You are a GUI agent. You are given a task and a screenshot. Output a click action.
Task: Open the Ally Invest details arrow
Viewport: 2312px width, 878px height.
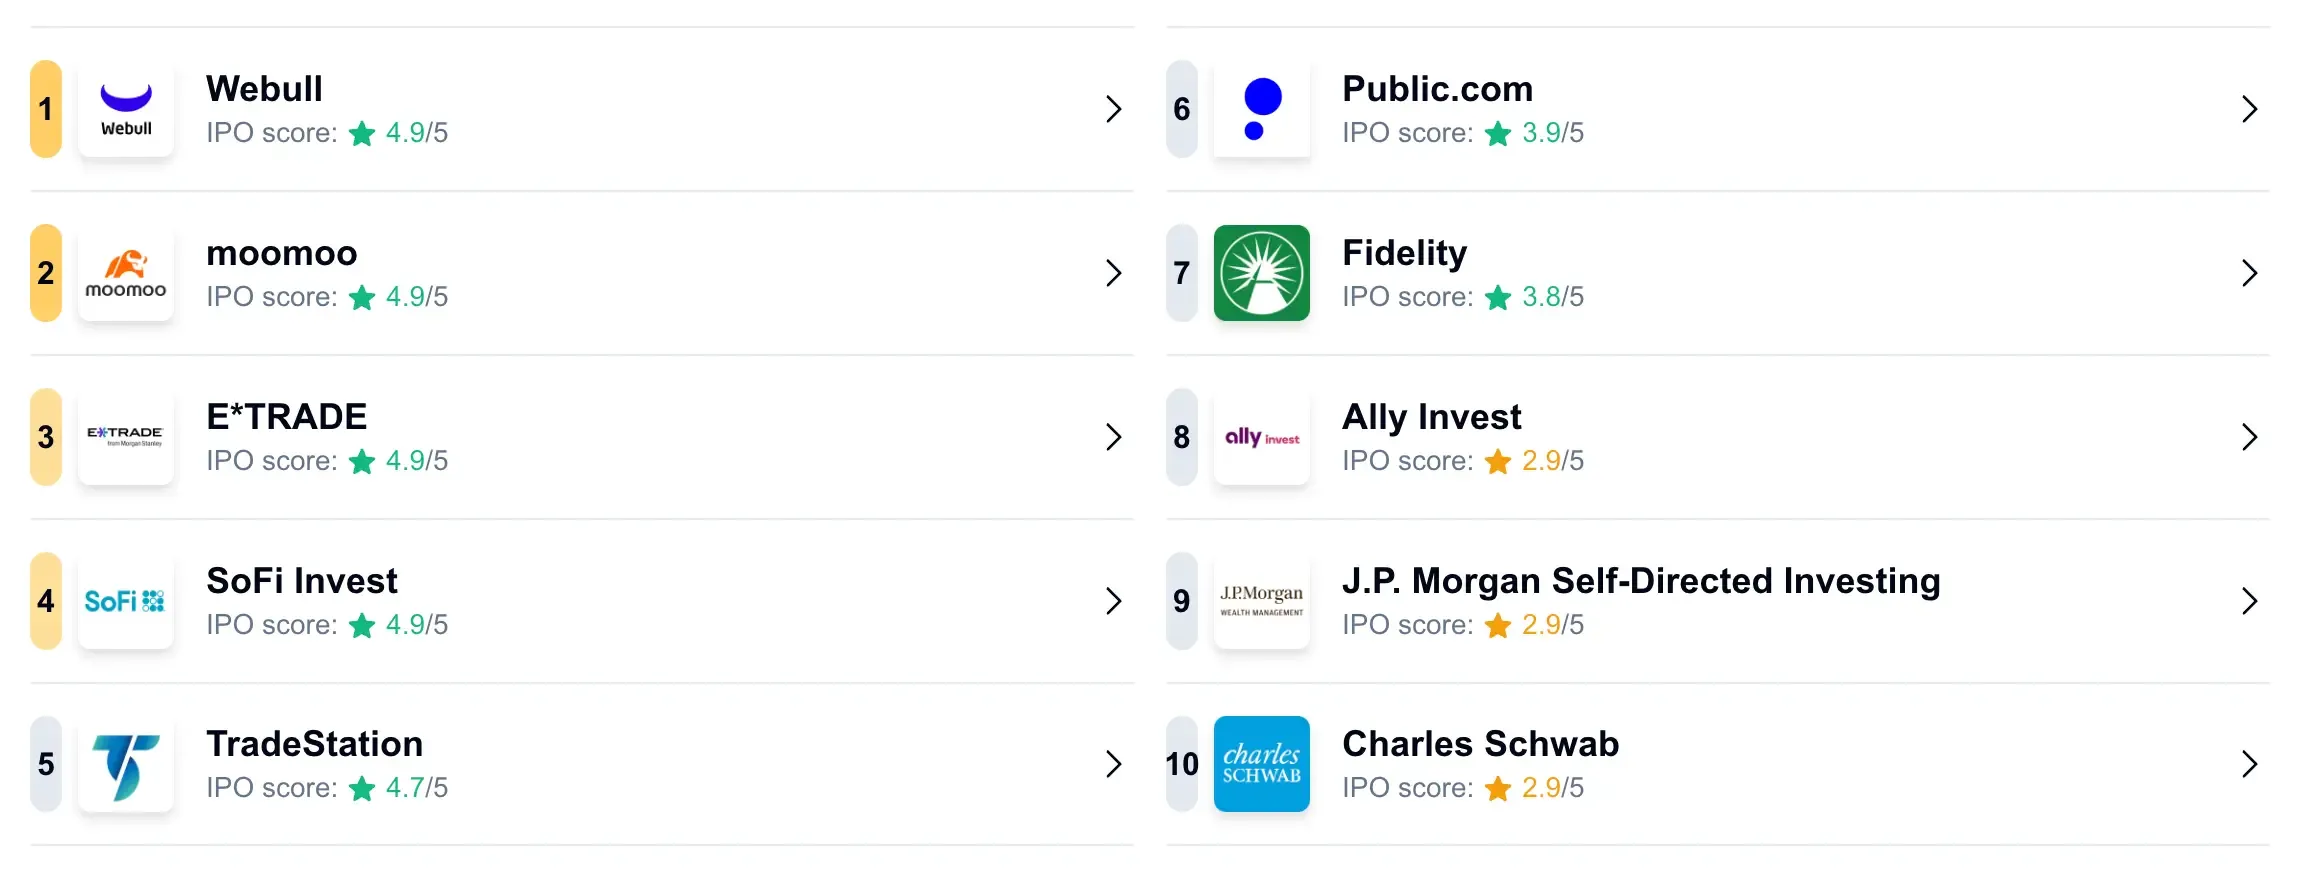2251,437
